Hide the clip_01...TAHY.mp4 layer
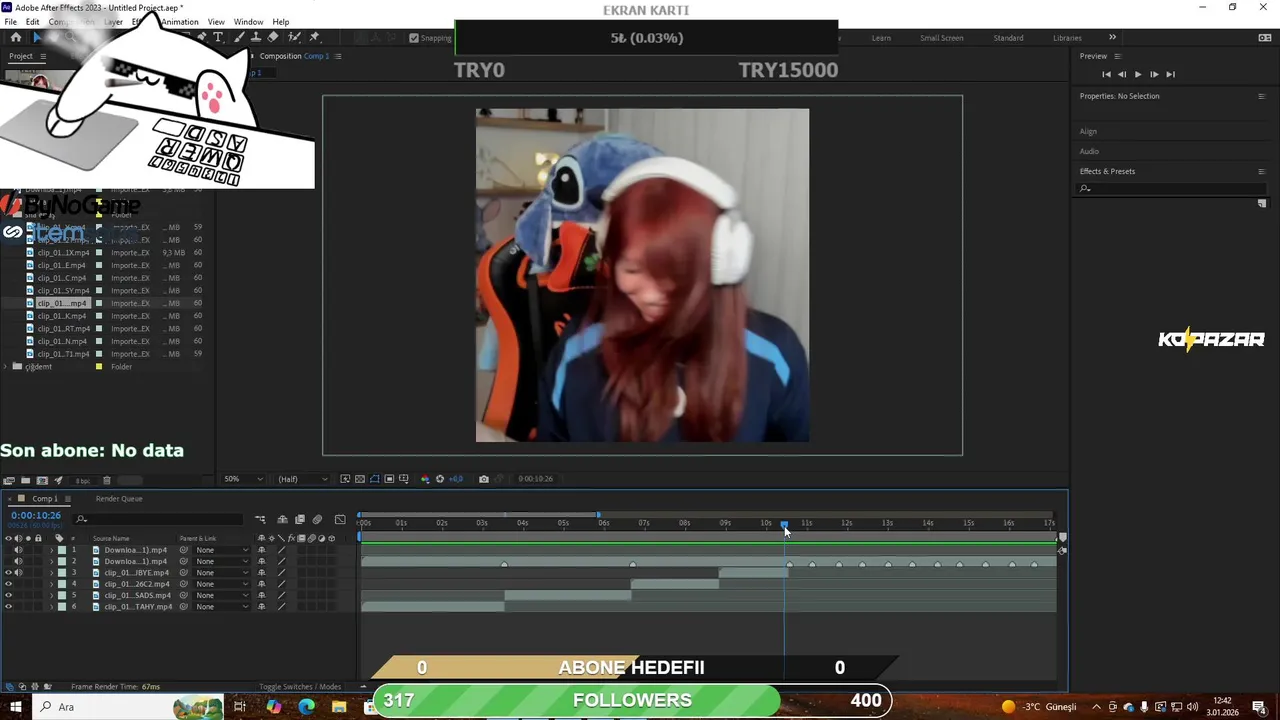Viewport: 1280px width, 720px height. coord(8,607)
